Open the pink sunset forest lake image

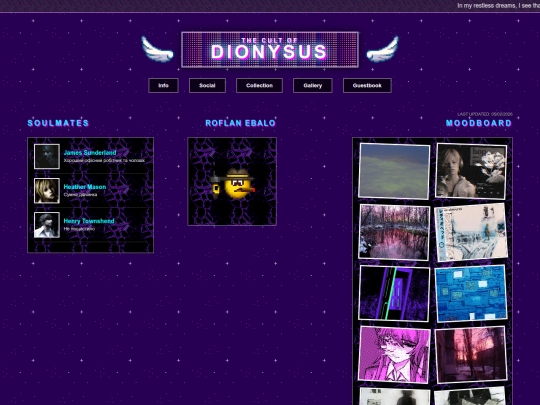point(394,232)
